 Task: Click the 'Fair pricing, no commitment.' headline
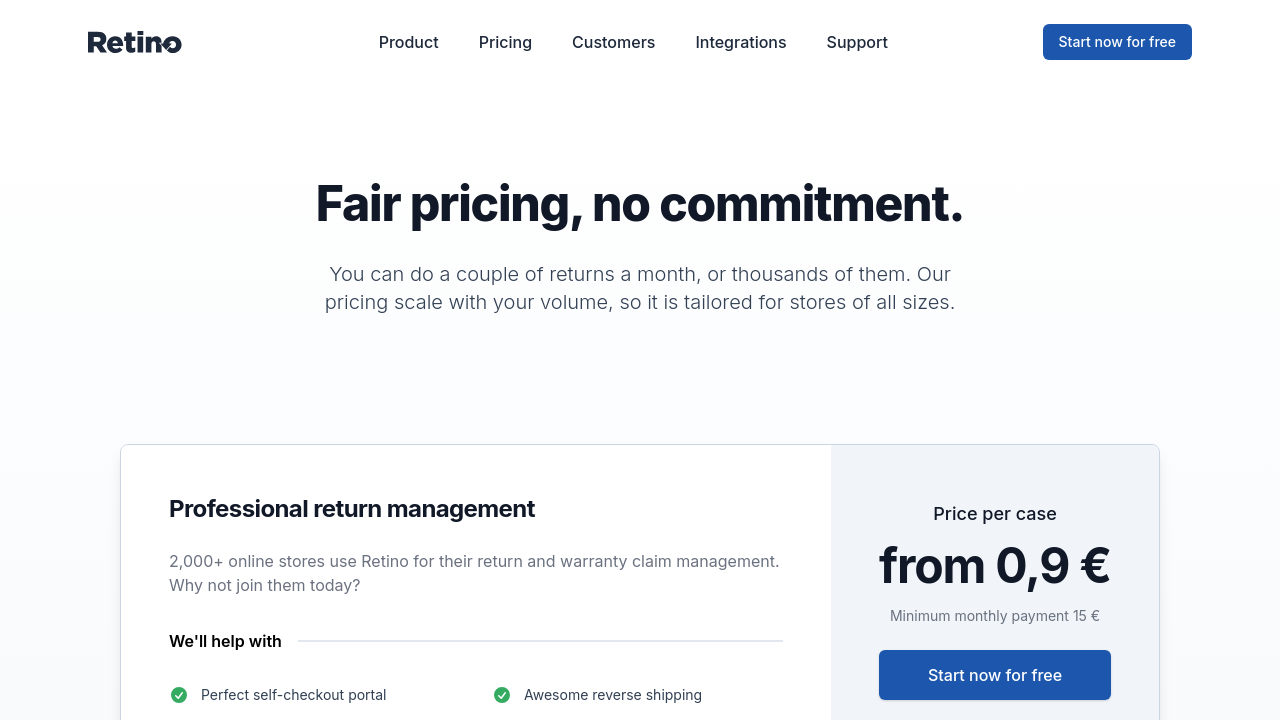coord(639,204)
